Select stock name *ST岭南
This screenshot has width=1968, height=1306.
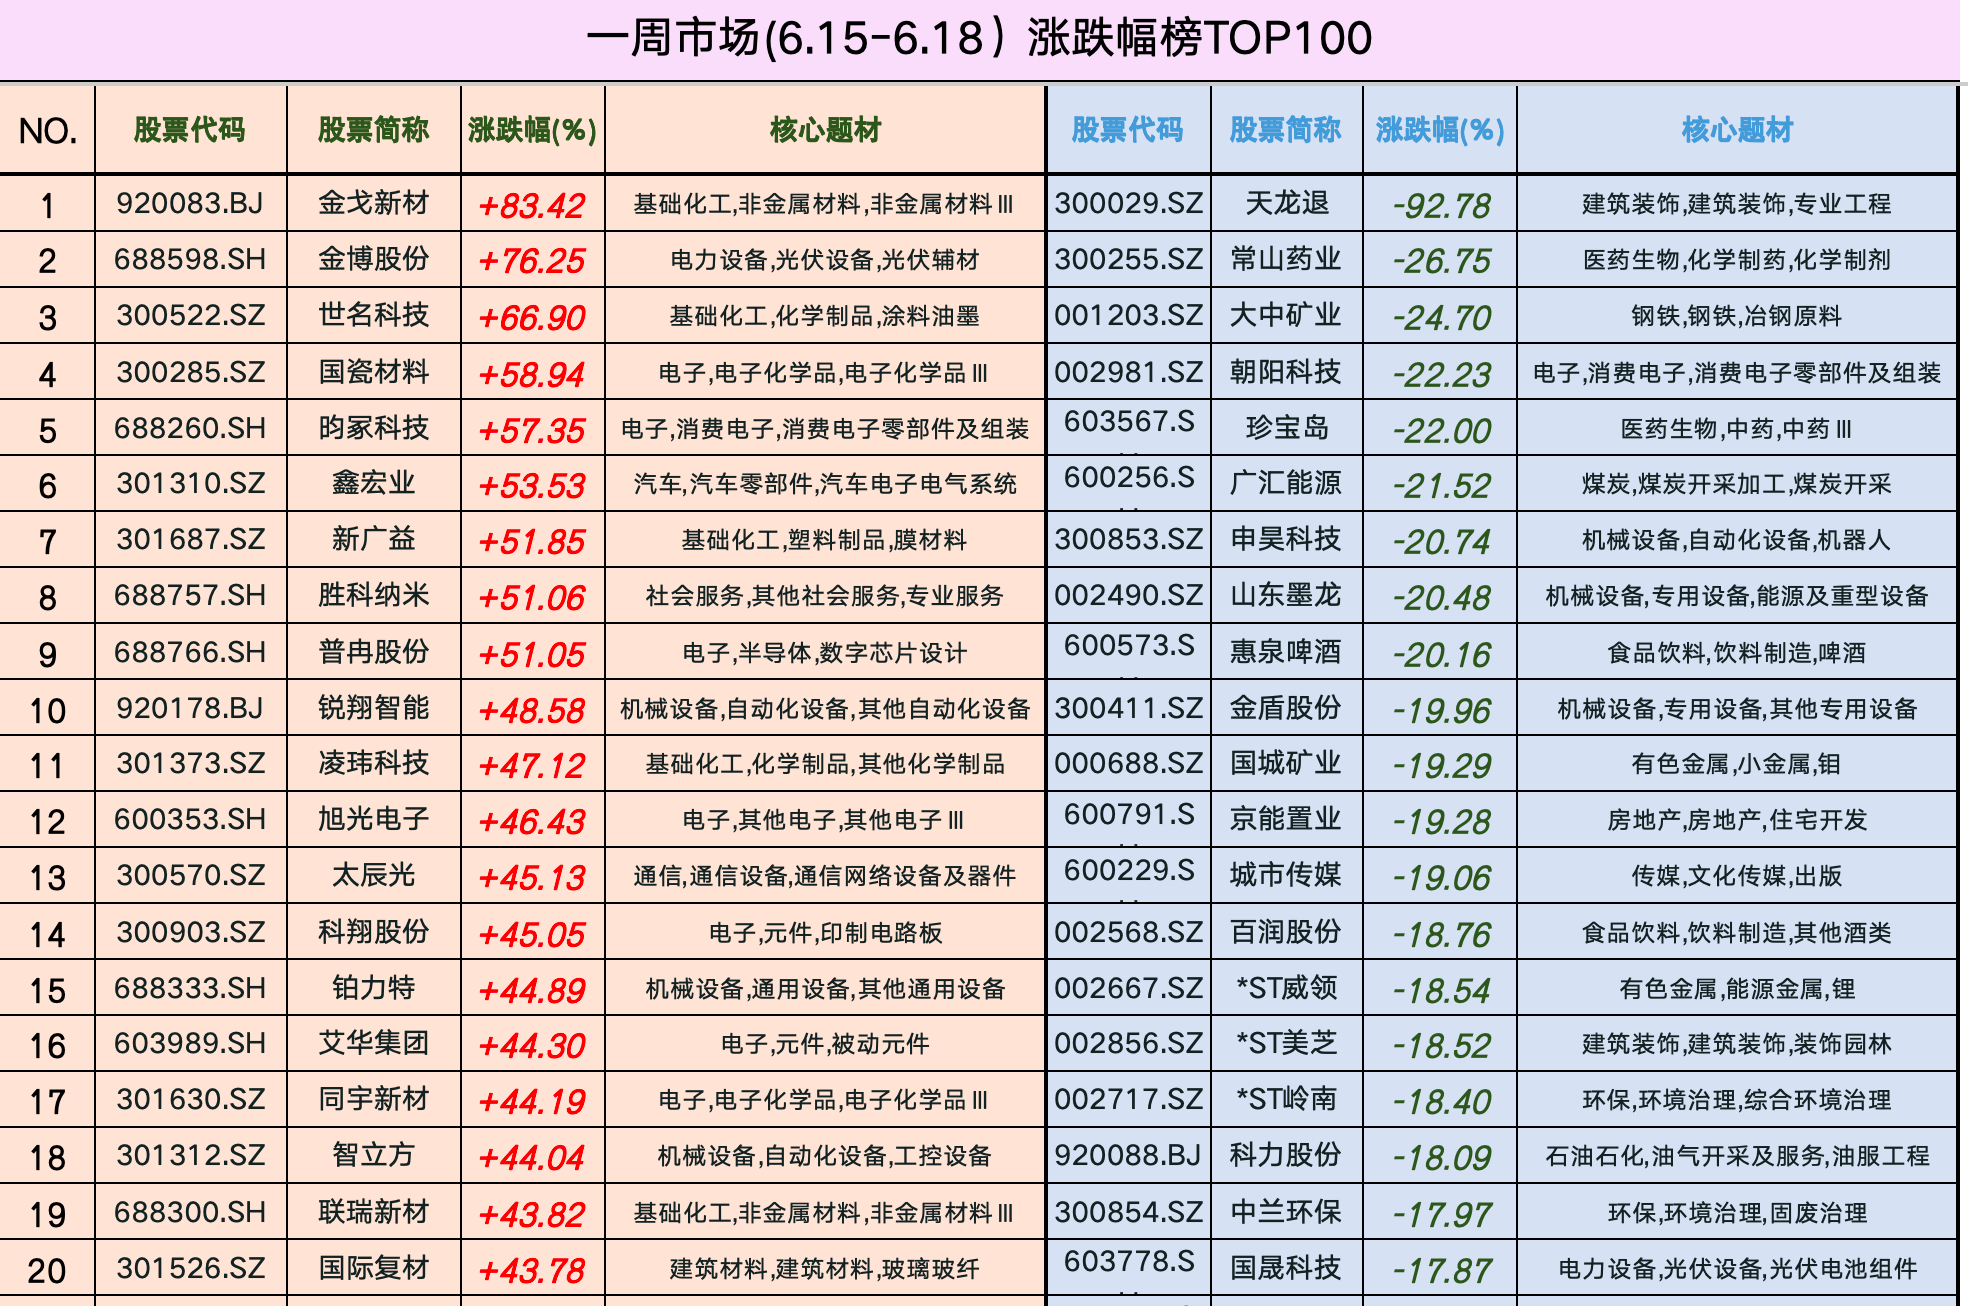(x=1286, y=1099)
